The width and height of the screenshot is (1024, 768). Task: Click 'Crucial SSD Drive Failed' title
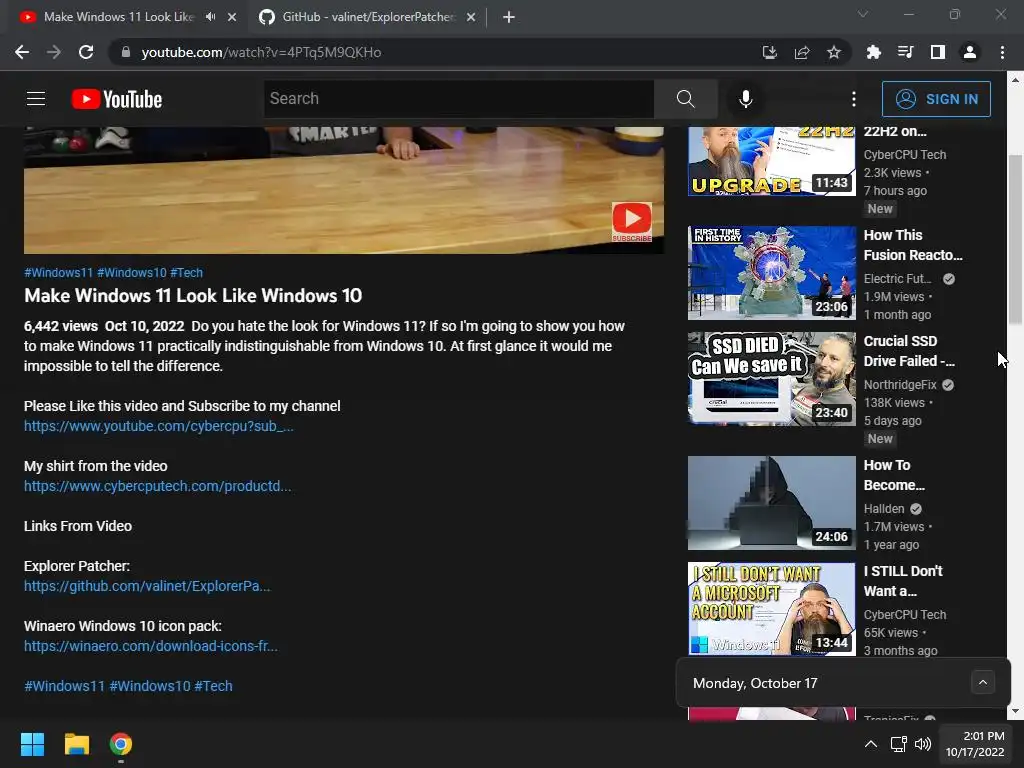tap(909, 351)
